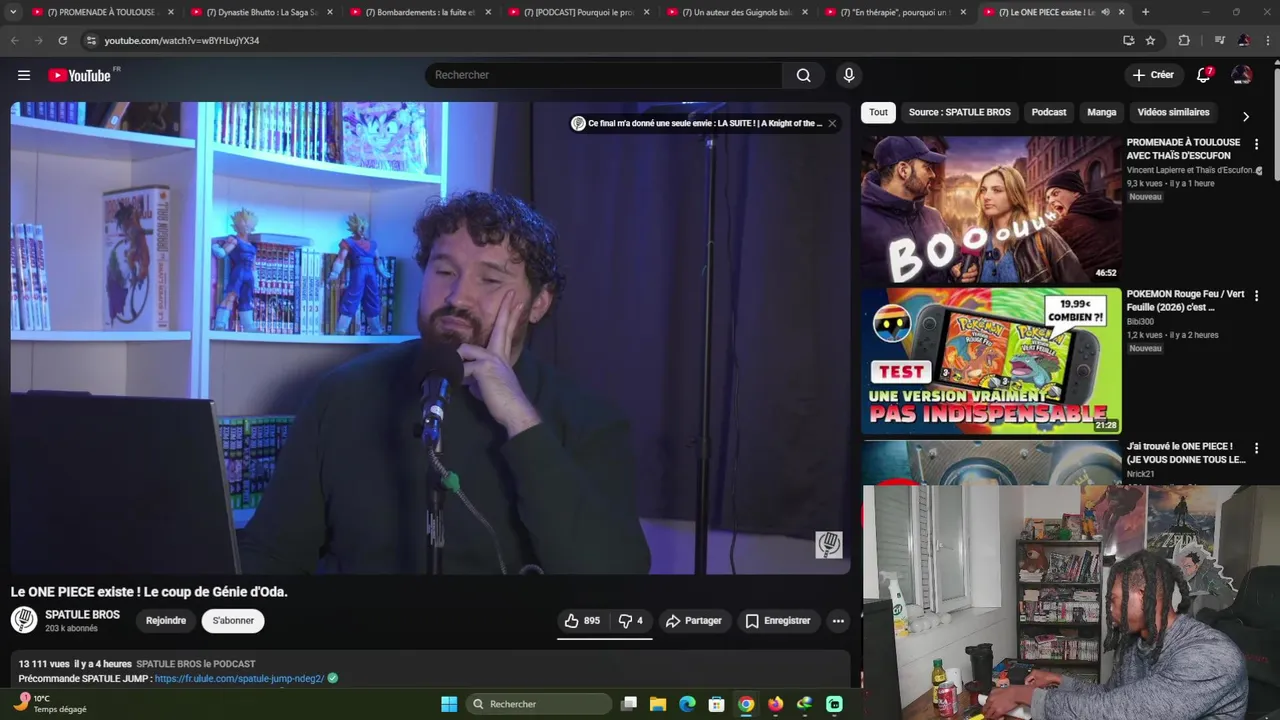Click the S'abonner button
Screen dimensions: 1280x720
pos(233,621)
